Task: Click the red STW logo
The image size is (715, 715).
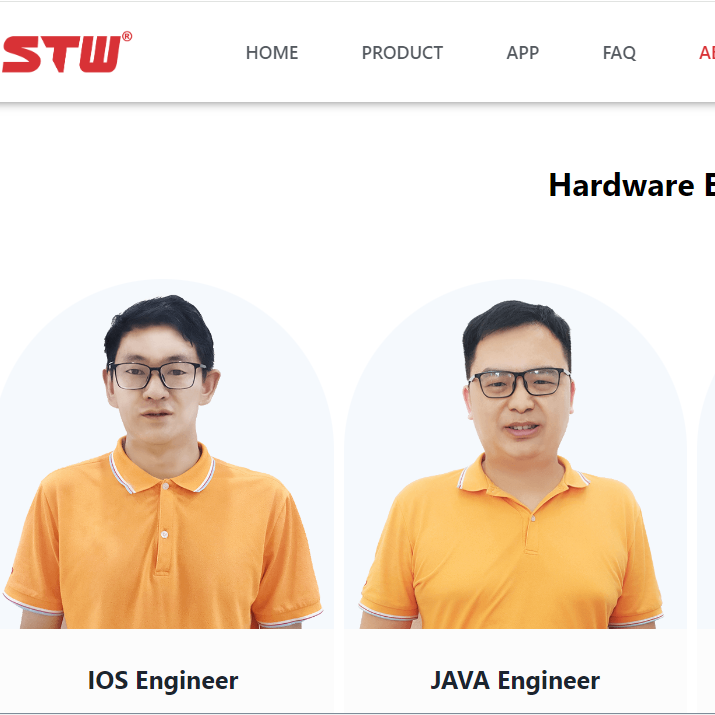Action: tap(62, 54)
